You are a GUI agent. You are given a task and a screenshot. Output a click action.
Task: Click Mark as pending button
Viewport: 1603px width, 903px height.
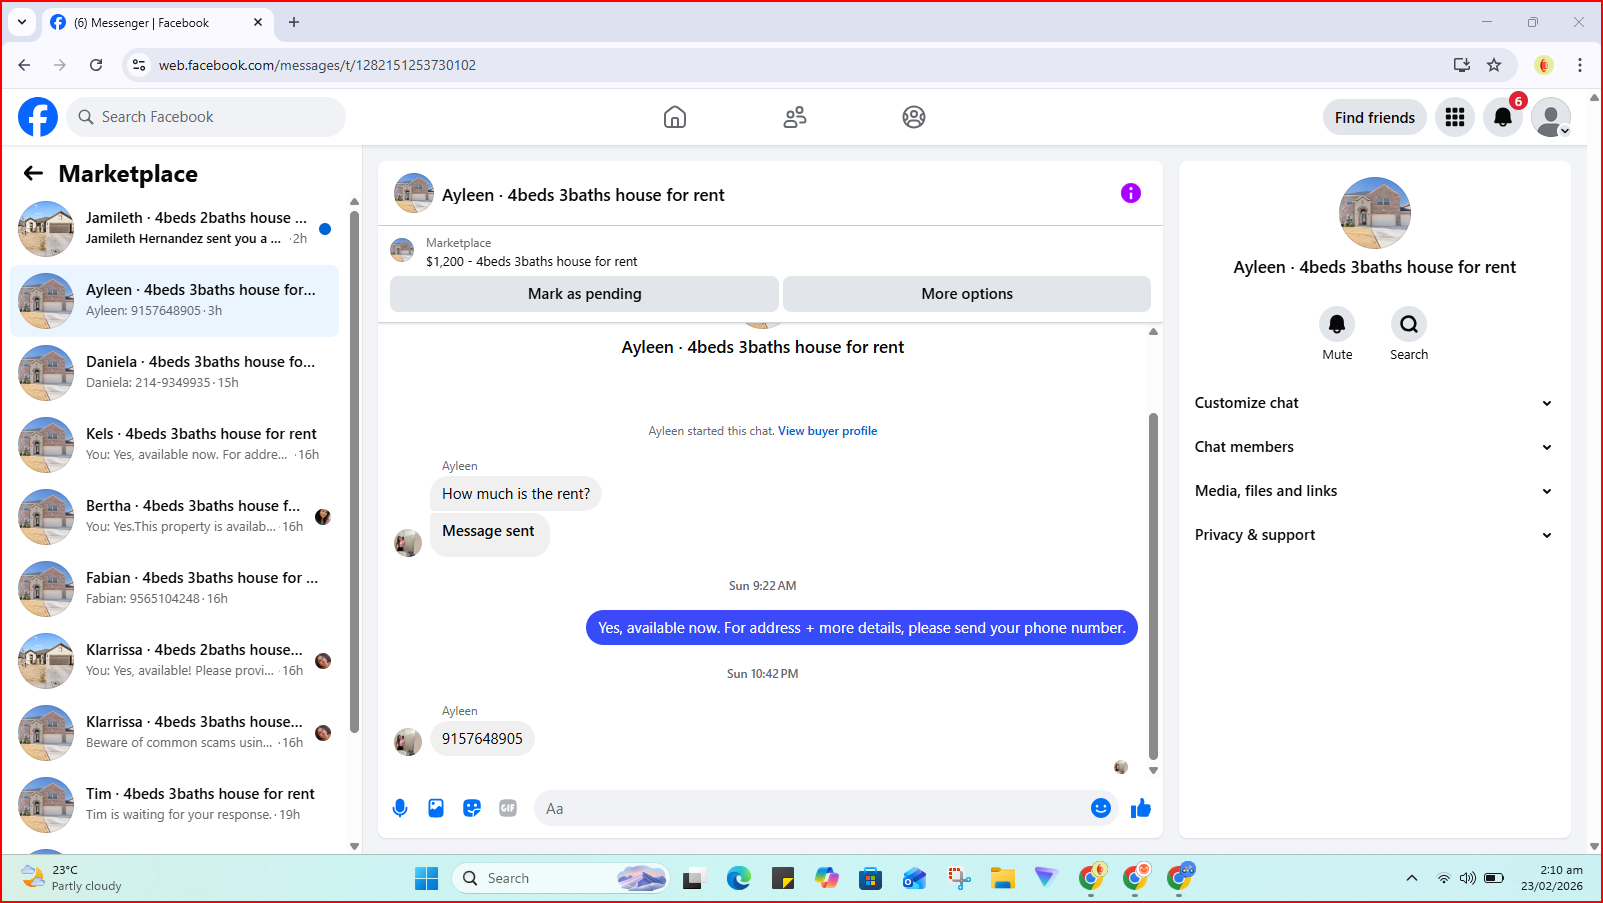coord(584,294)
